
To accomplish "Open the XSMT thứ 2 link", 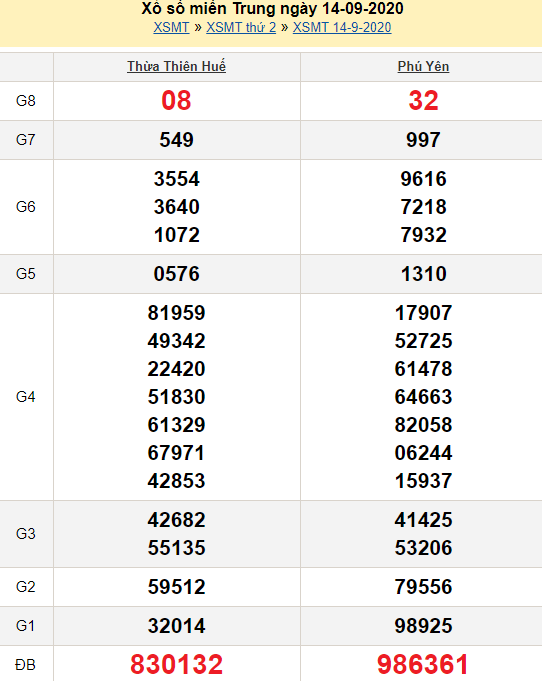I will tap(241, 27).
